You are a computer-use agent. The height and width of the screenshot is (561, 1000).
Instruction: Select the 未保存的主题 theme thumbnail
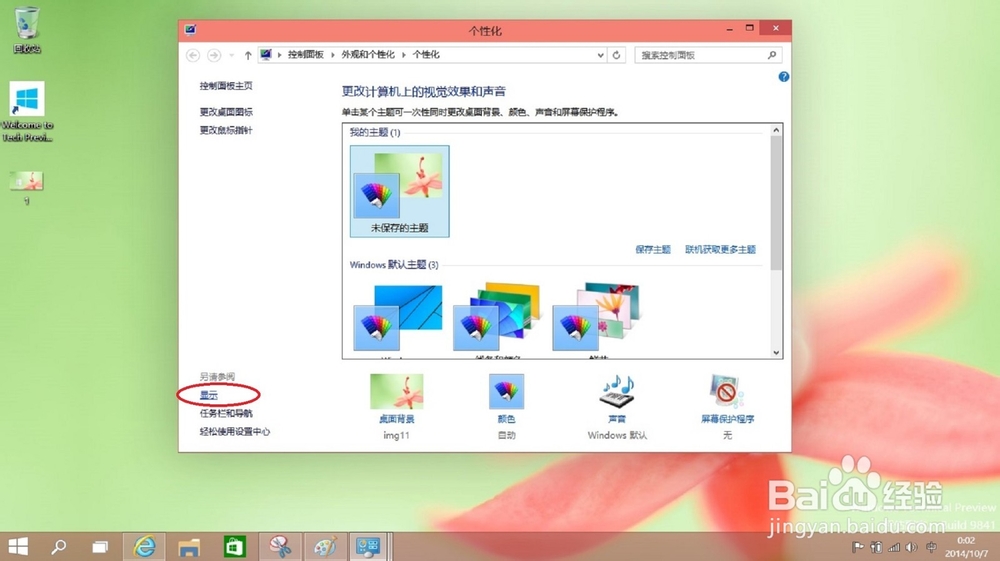click(x=399, y=191)
